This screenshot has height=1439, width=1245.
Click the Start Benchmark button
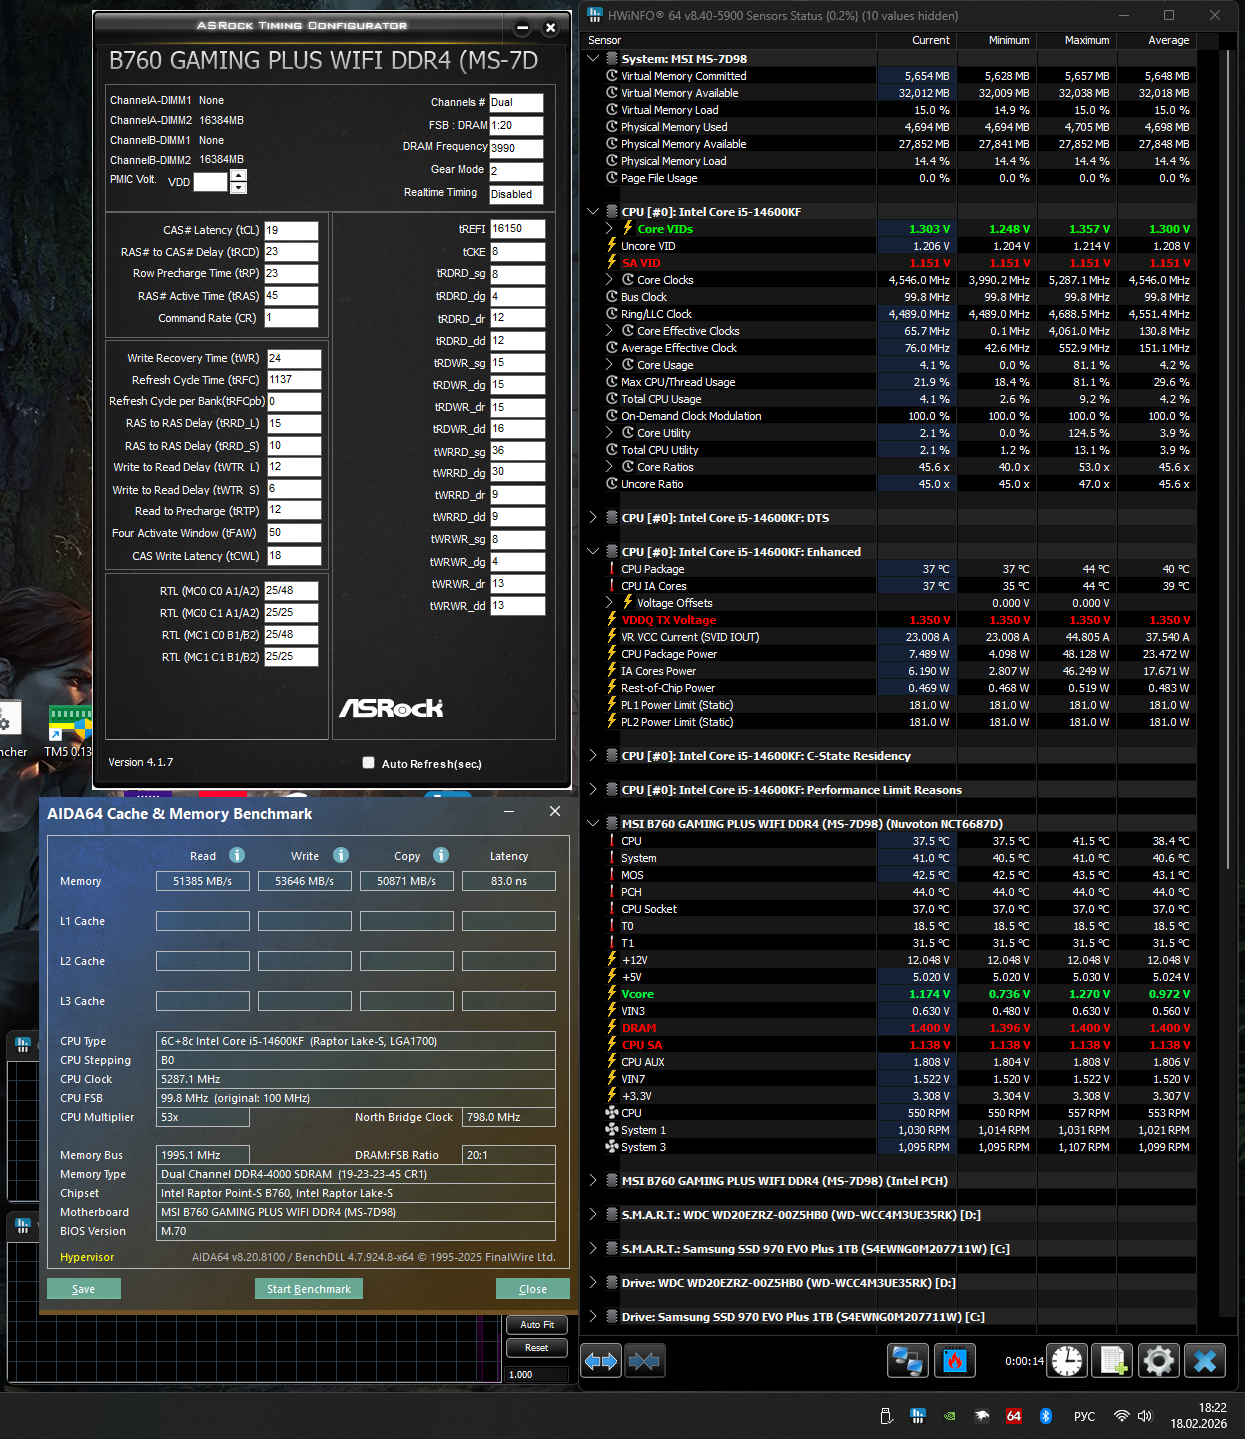pyautogui.click(x=309, y=1289)
